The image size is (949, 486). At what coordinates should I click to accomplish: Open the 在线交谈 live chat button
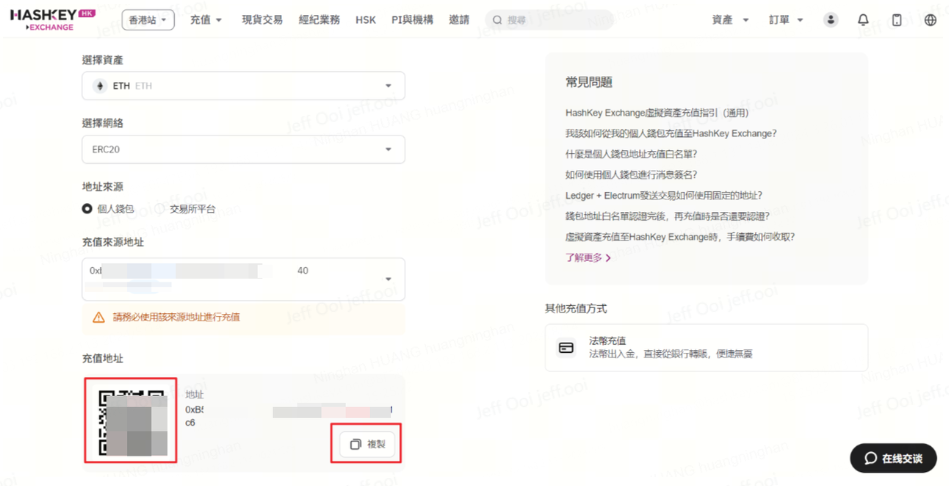click(892, 458)
